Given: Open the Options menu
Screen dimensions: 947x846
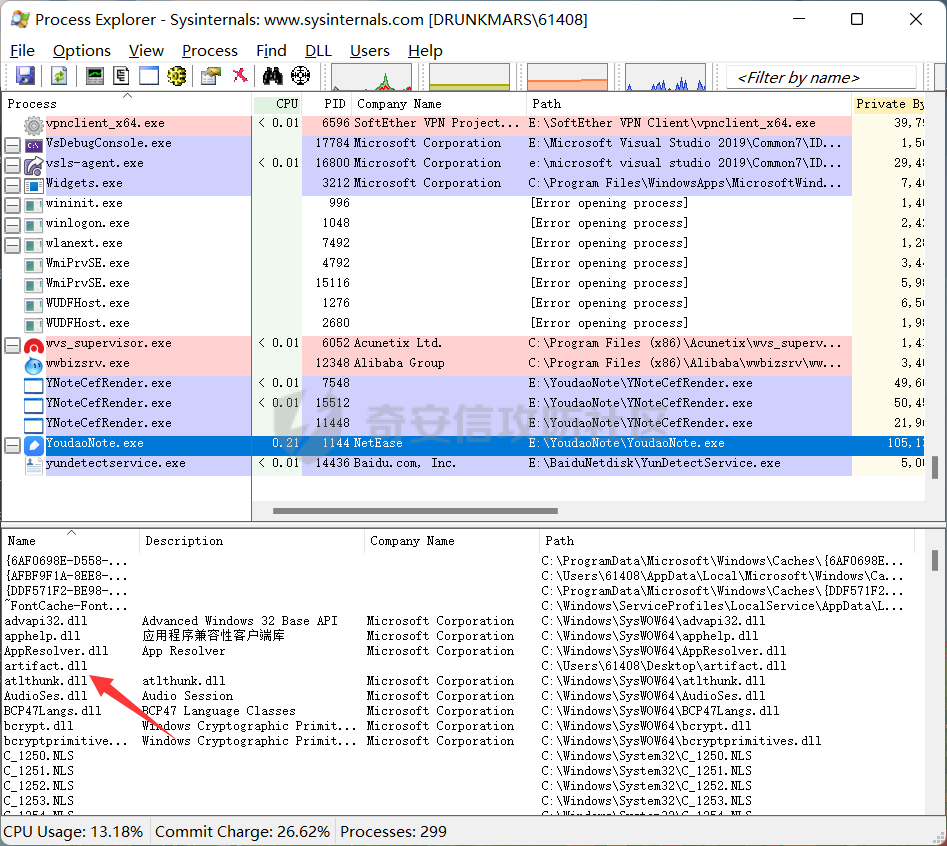Looking at the screenshot, I should point(82,50).
